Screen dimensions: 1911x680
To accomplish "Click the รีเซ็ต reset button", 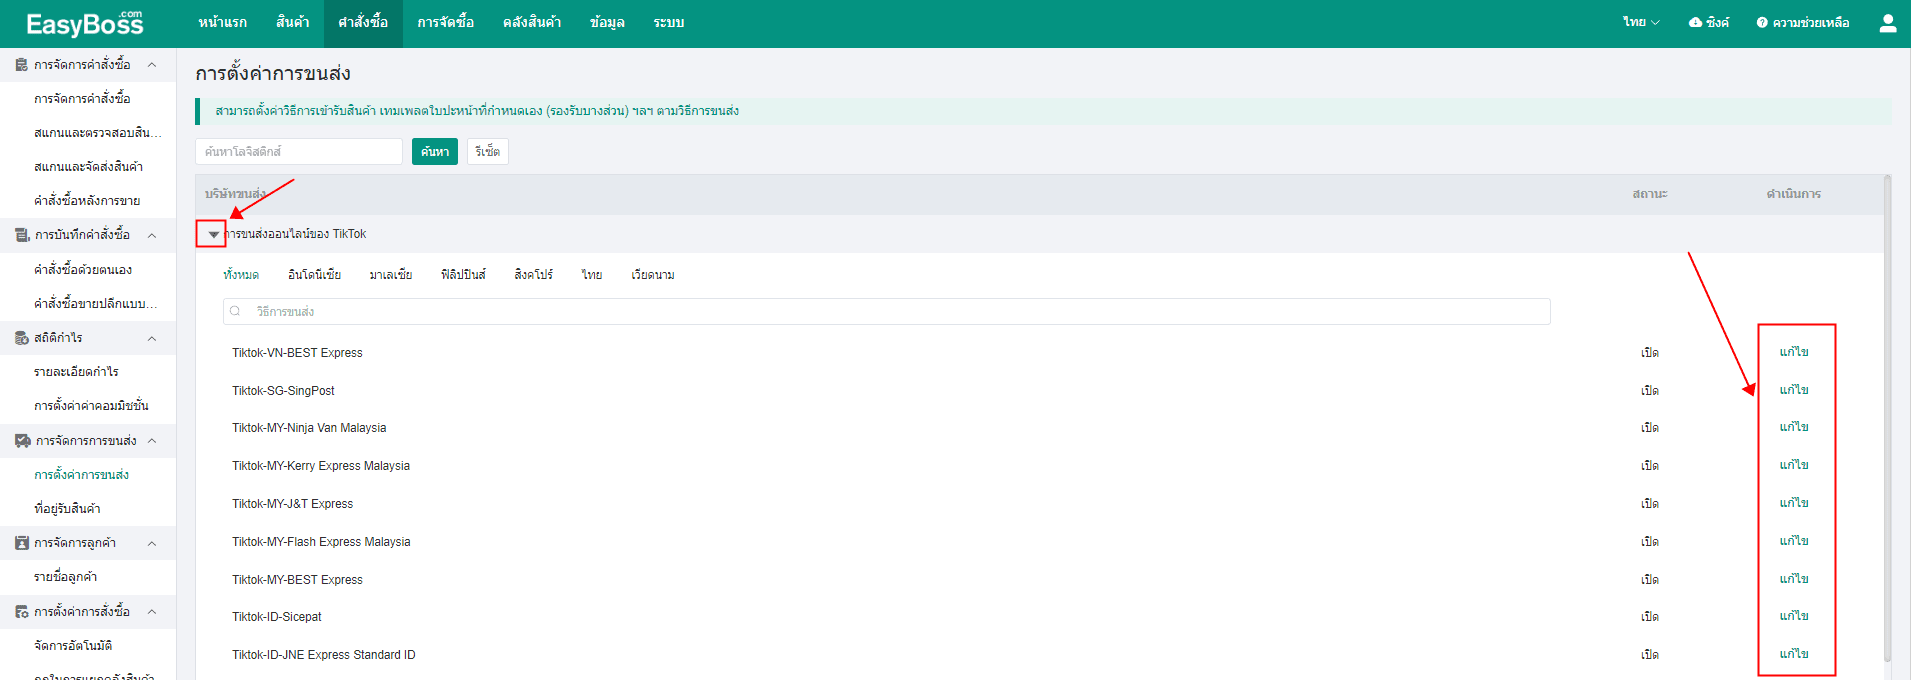I will [487, 152].
